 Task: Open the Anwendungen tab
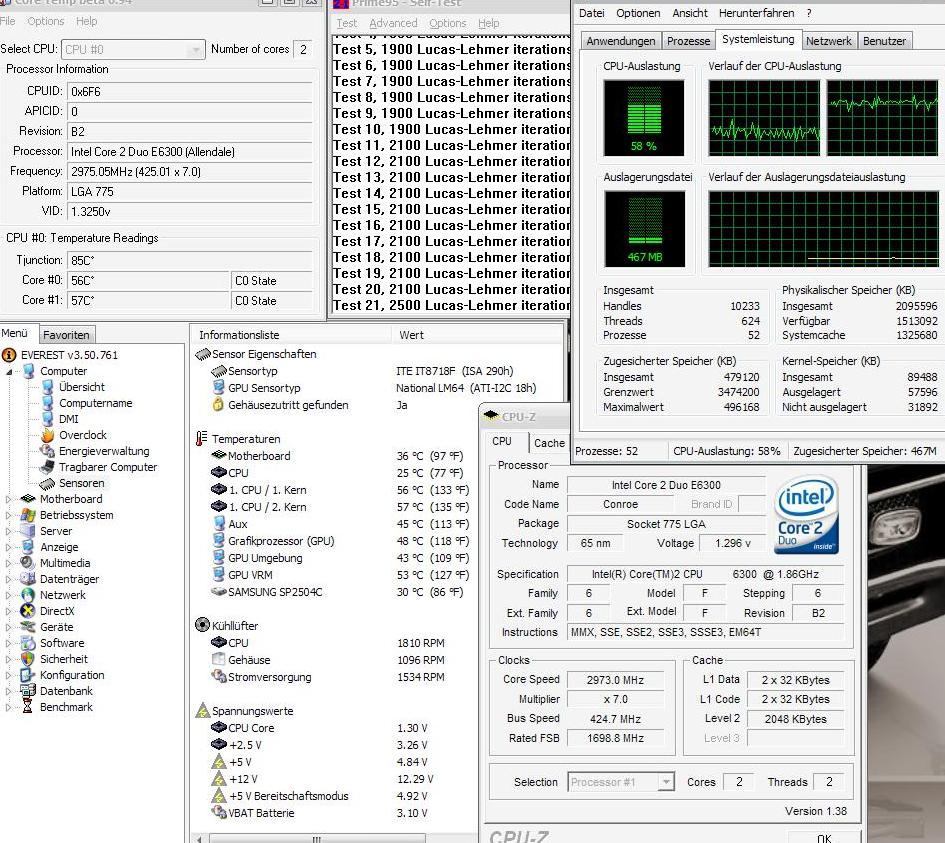(621, 41)
